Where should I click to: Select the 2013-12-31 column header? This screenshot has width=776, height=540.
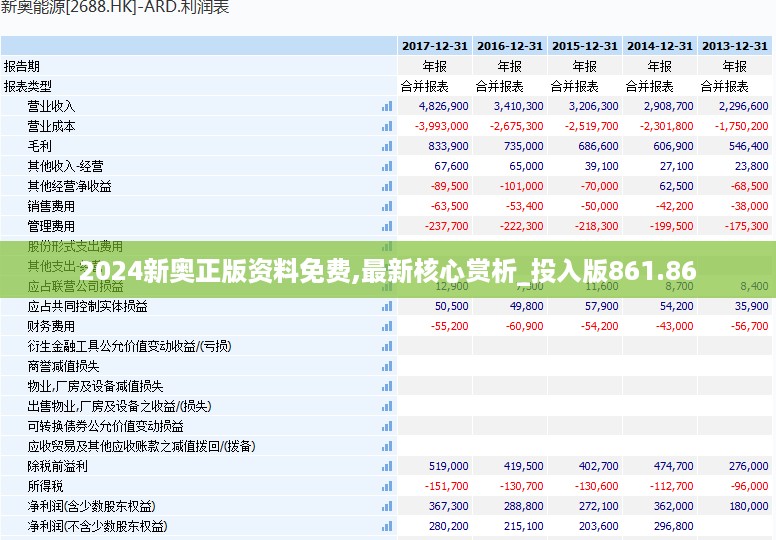coord(735,46)
